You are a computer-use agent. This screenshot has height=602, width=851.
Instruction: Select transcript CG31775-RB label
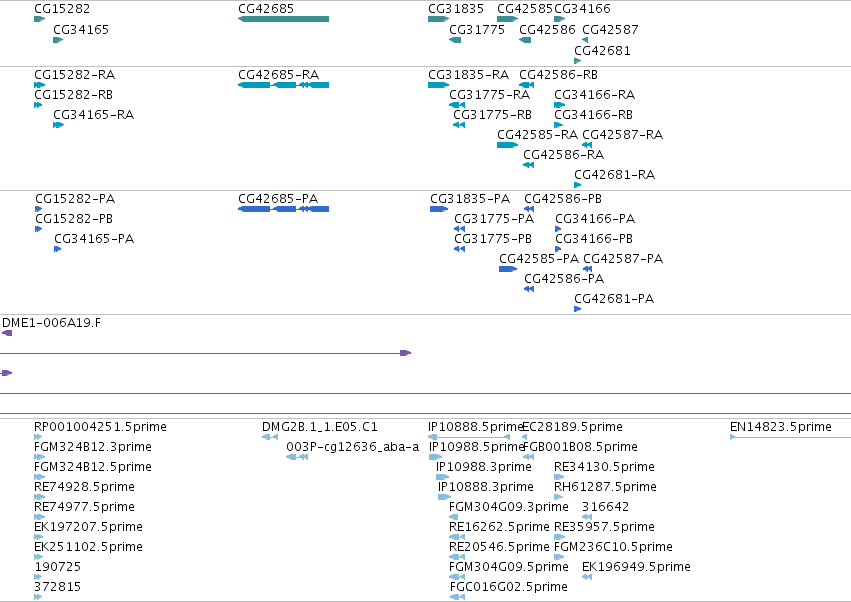[492, 115]
